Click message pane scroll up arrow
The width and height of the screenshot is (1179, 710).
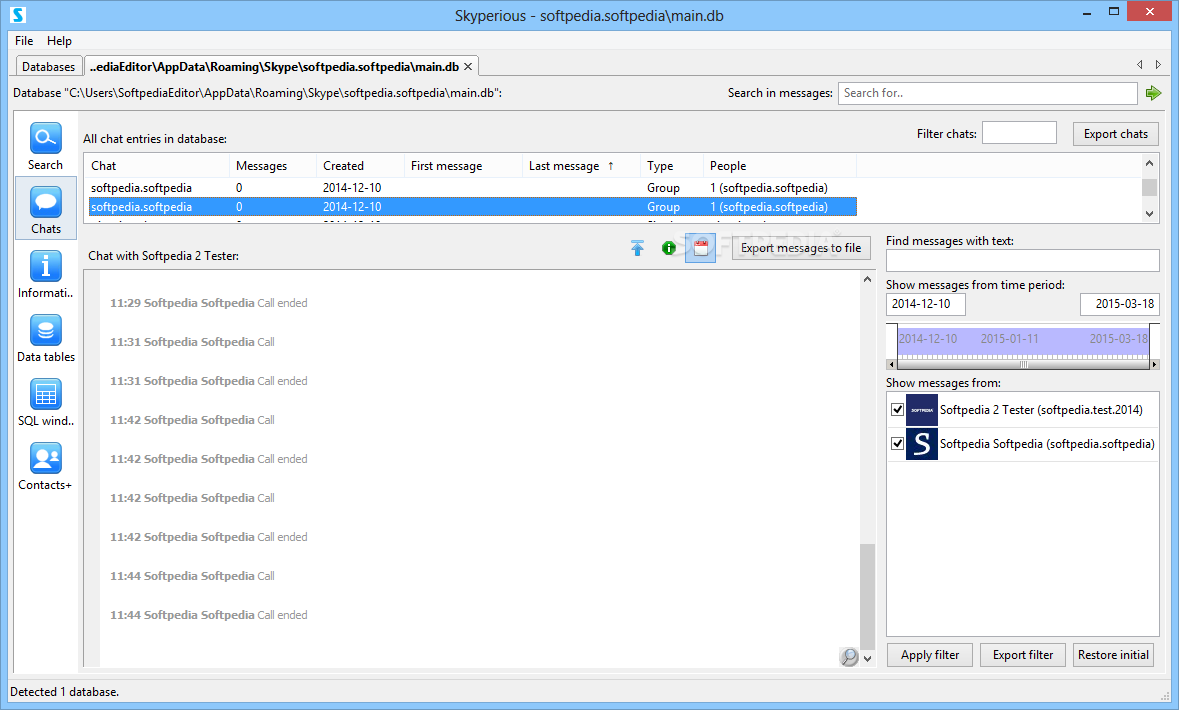pos(868,279)
